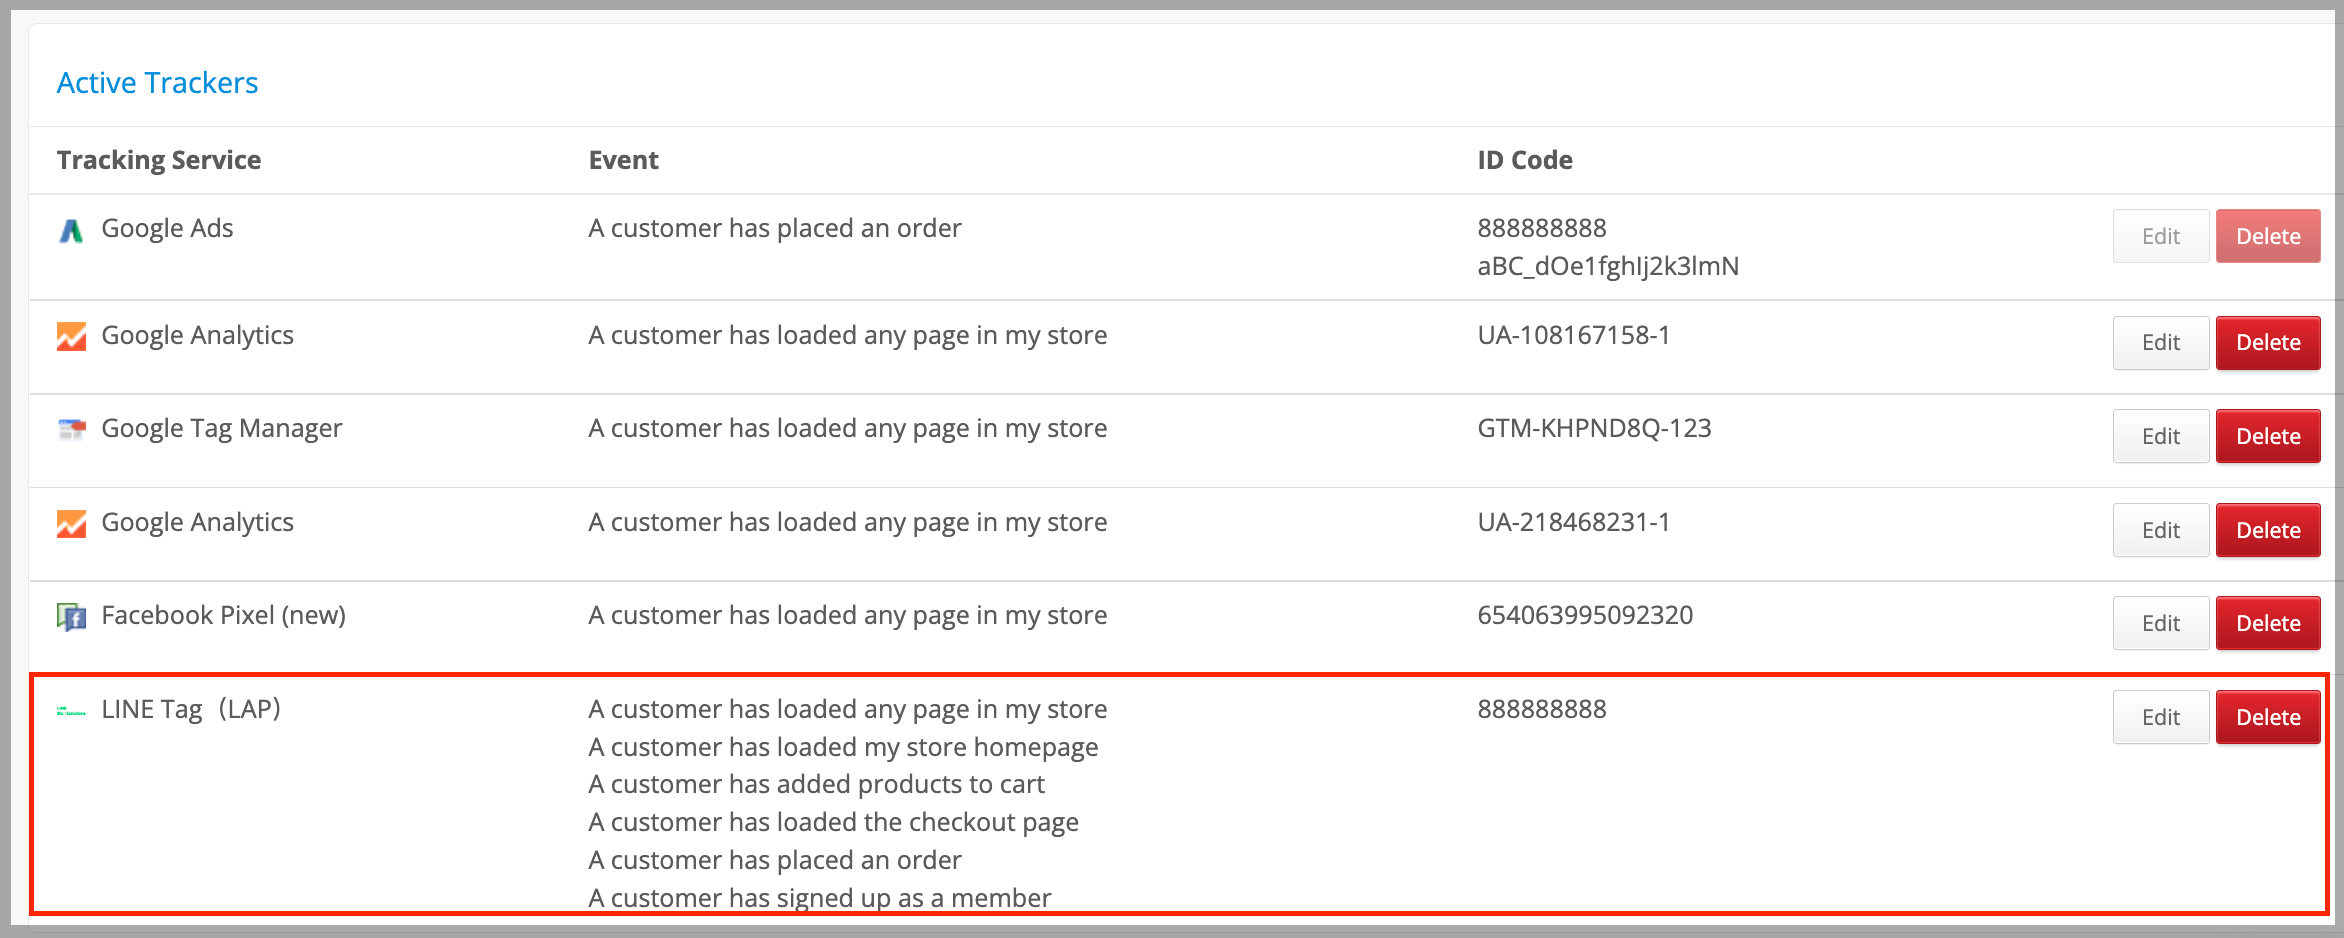Select the Facebook Pixel (new) service name
This screenshot has height=938, width=2344.
coord(224,615)
